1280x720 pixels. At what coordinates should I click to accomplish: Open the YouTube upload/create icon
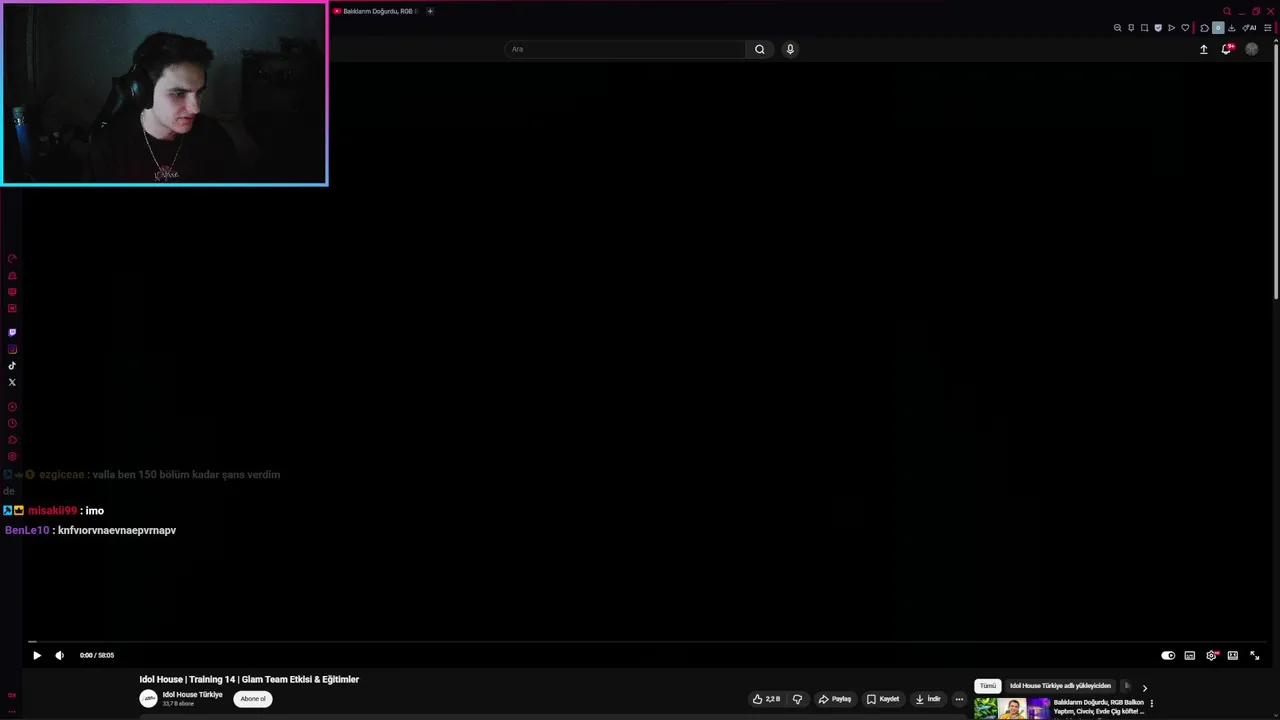[x=1204, y=49]
